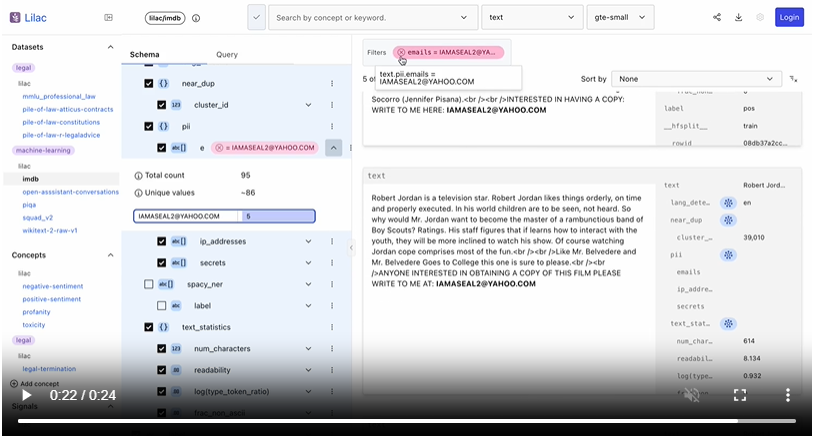
Task: Collapse the left sidebar panel icon
Action: [108, 17]
